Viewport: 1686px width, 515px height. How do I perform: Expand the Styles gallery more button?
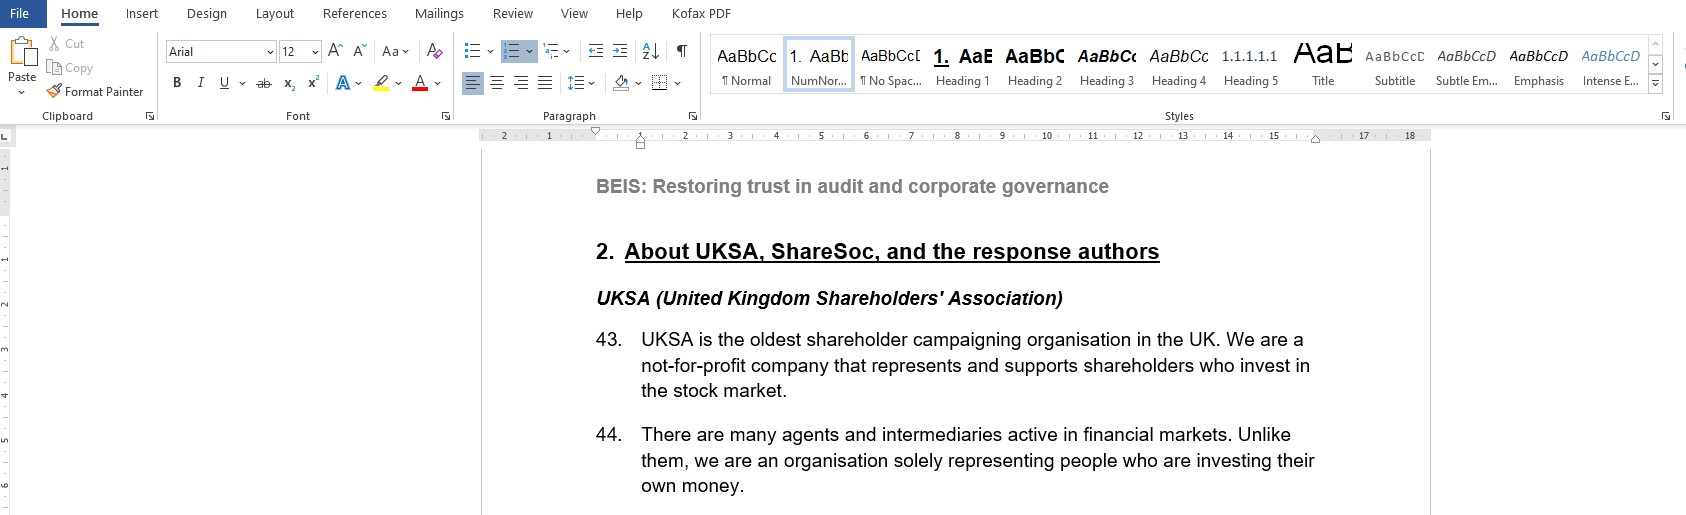[x=1655, y=84]
